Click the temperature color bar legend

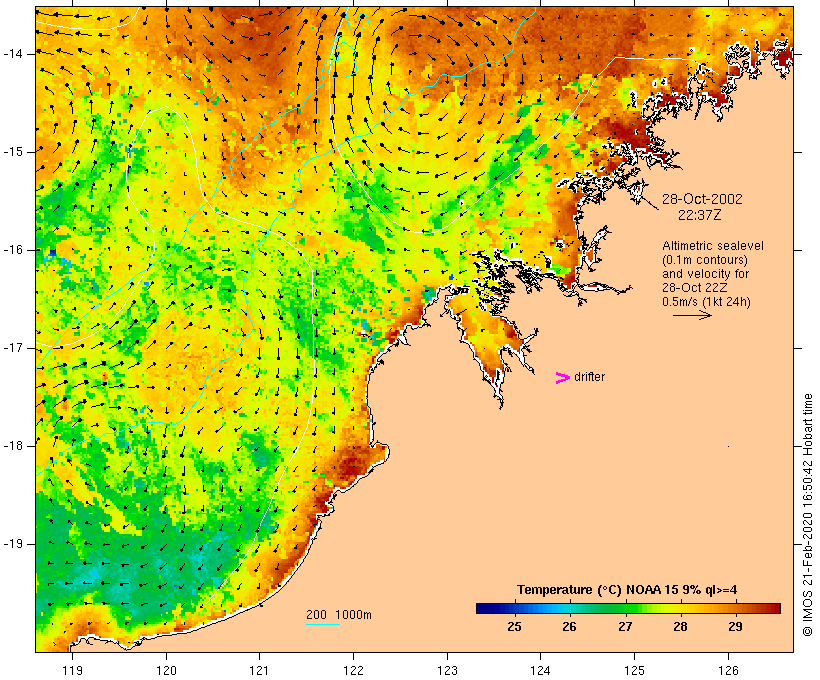pyautogui.click(x=628, y=608)
